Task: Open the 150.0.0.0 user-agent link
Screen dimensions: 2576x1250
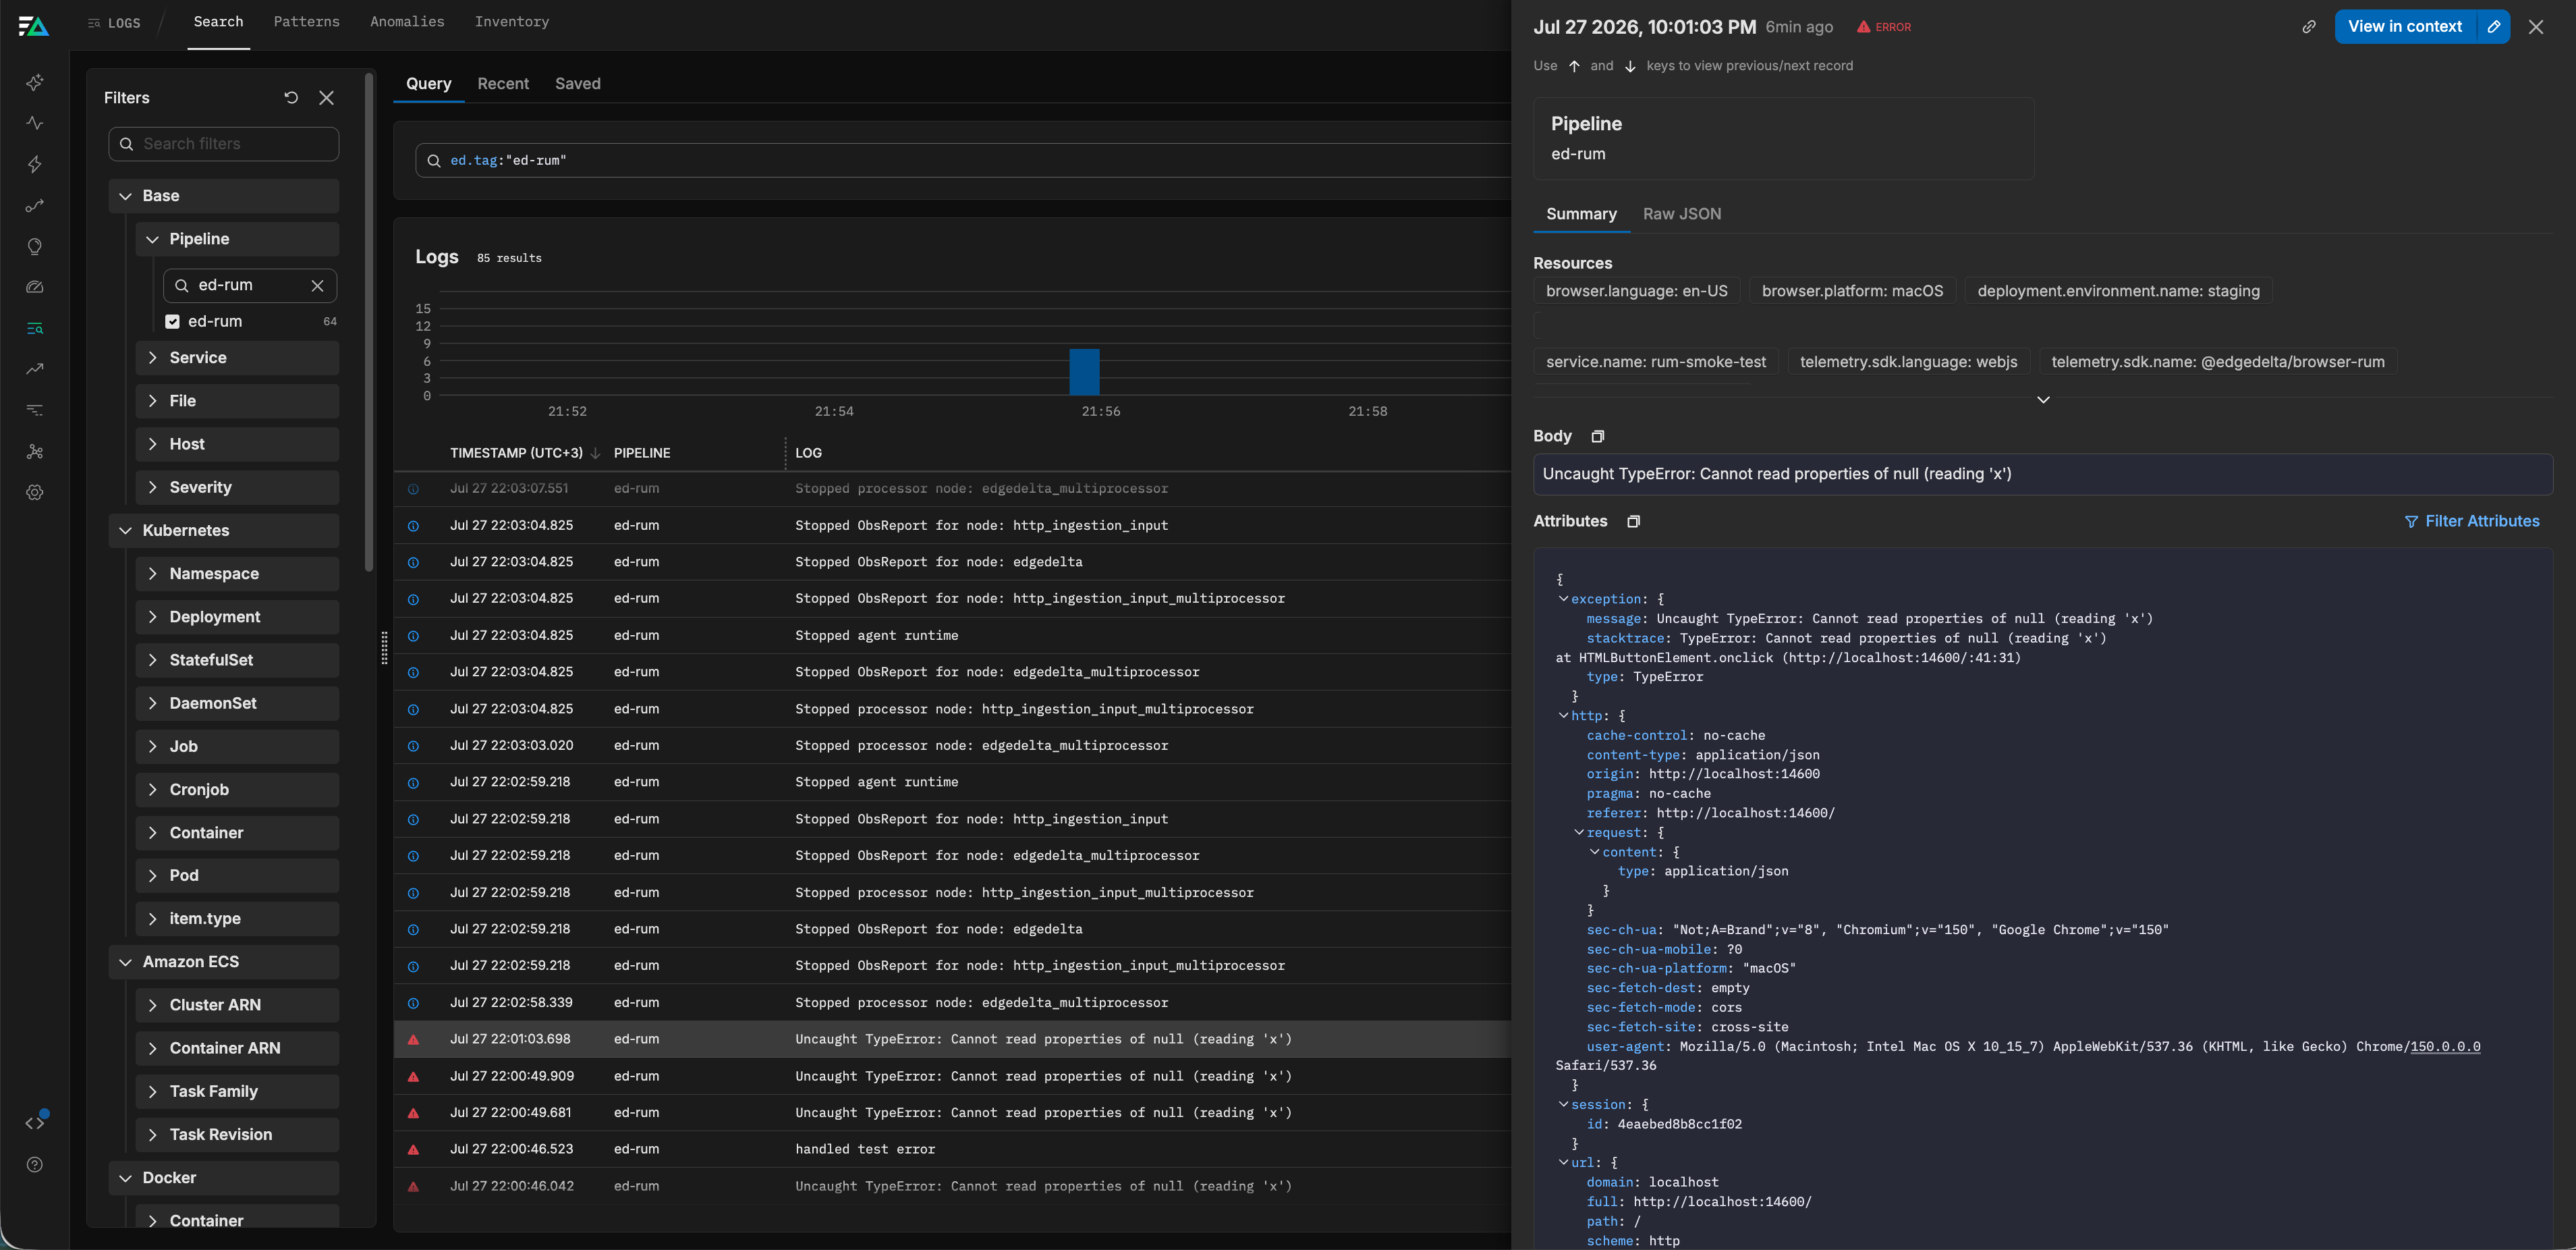Action: pyautogui.click(x=2444, y=1047)
